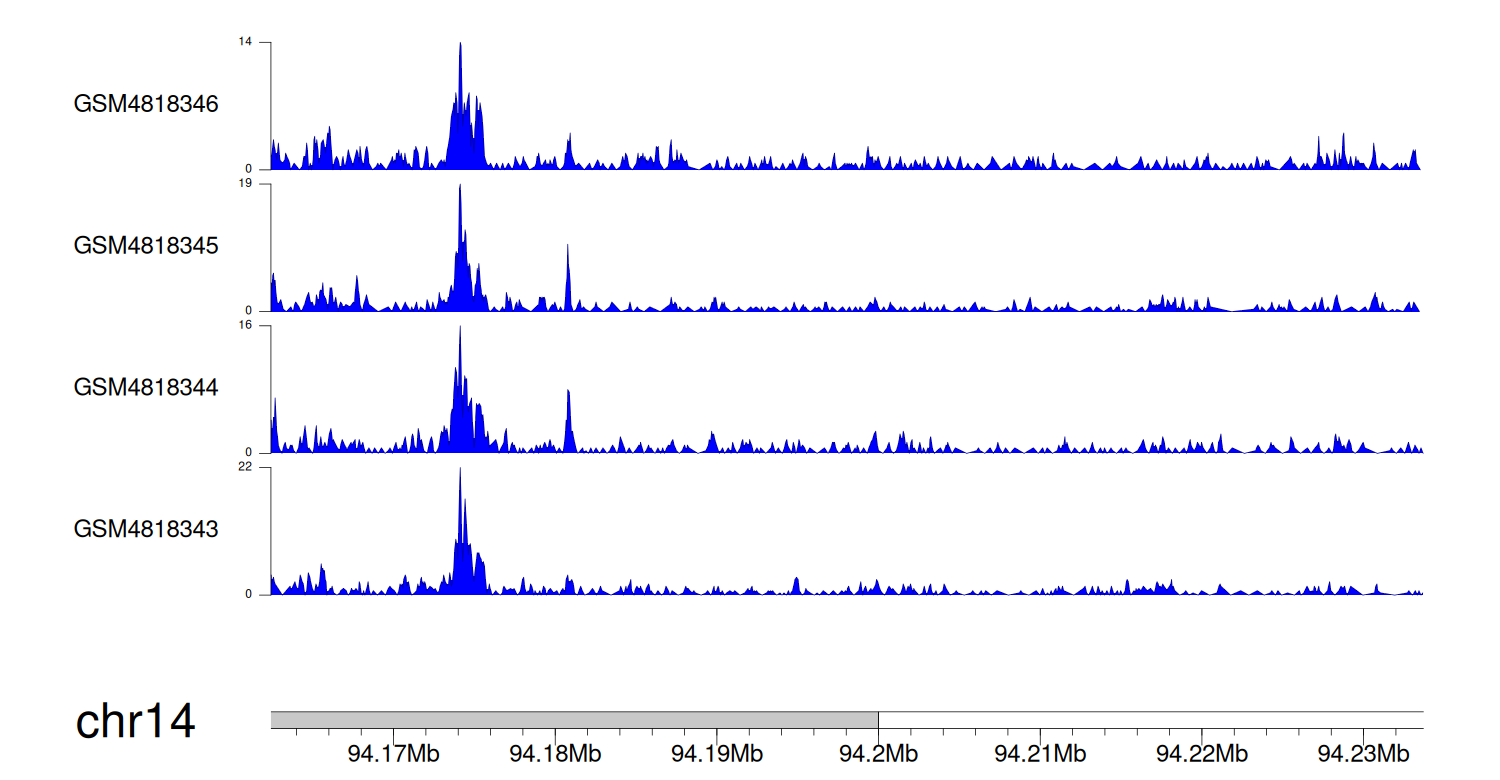Click the 94.21Mb axis label

[1040, 753]
